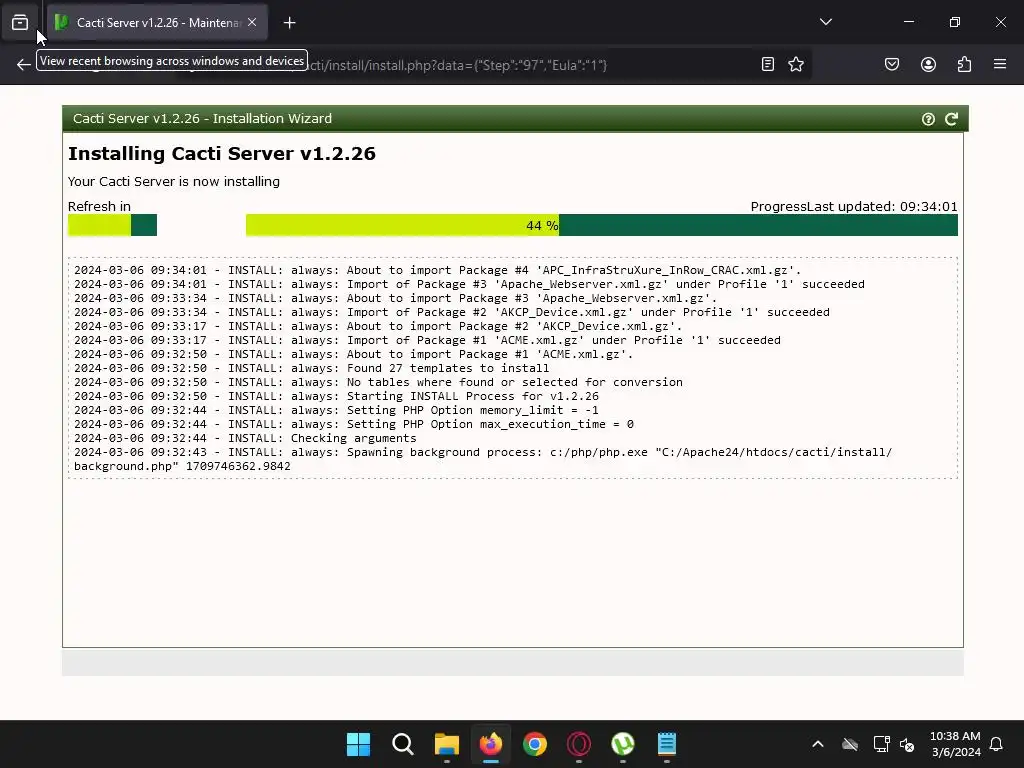Click log line 'Setting PHP Option max_execution_time = 0'
This screenshot has height=768, width=1024.
[354, 424]
